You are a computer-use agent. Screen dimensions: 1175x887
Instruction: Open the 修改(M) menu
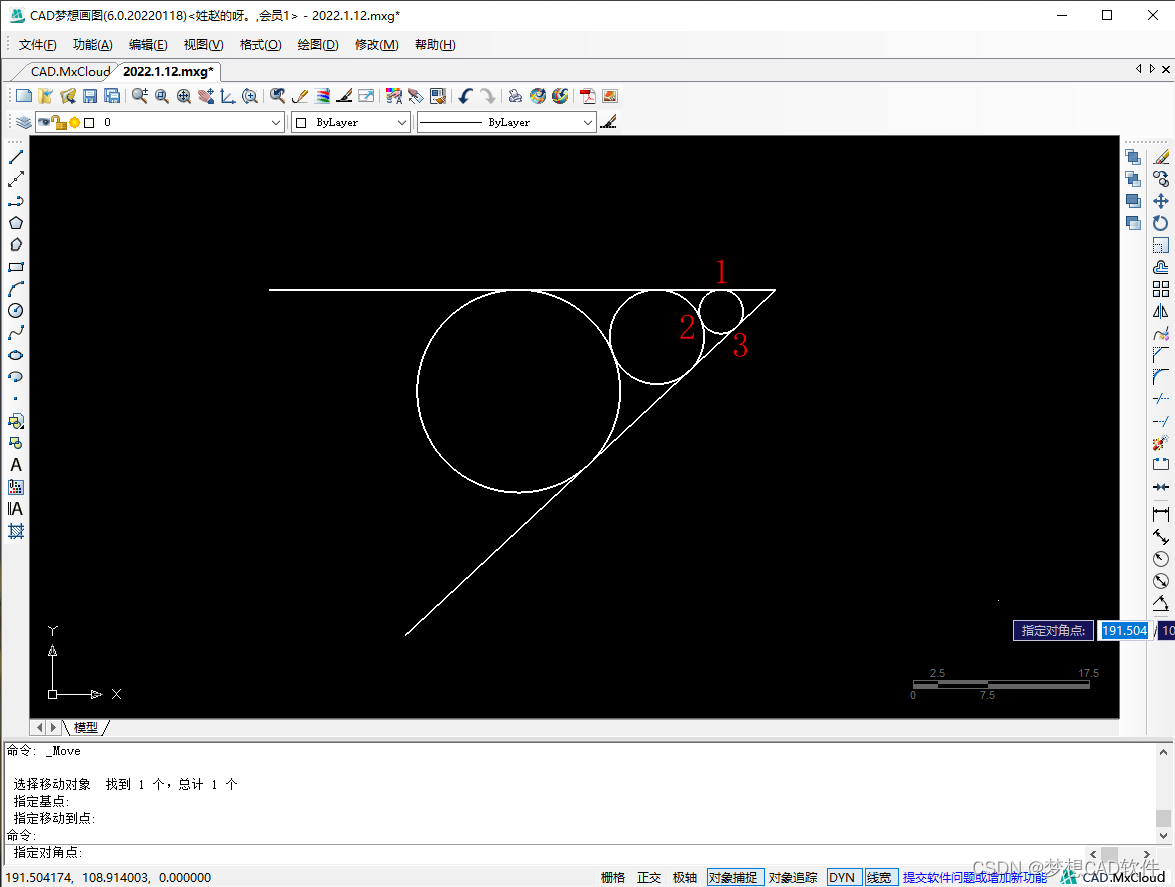(376, 45)
